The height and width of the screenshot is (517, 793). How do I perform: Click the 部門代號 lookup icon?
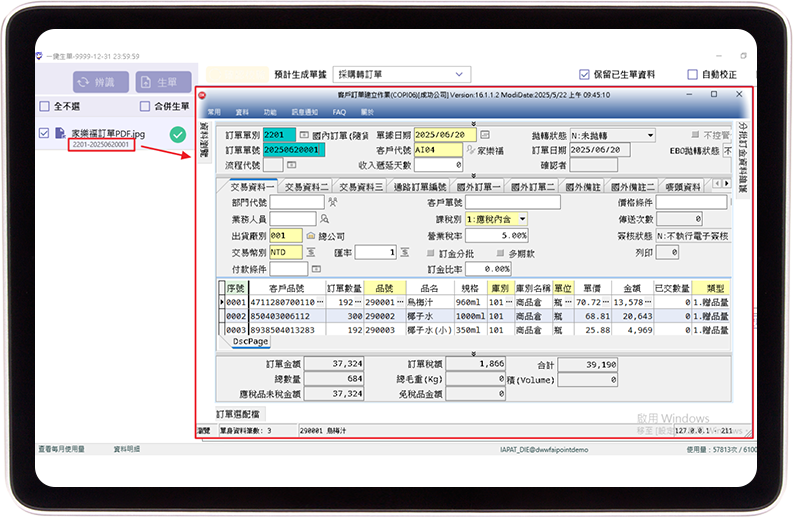pyautogui.click(x=332, y=202)
